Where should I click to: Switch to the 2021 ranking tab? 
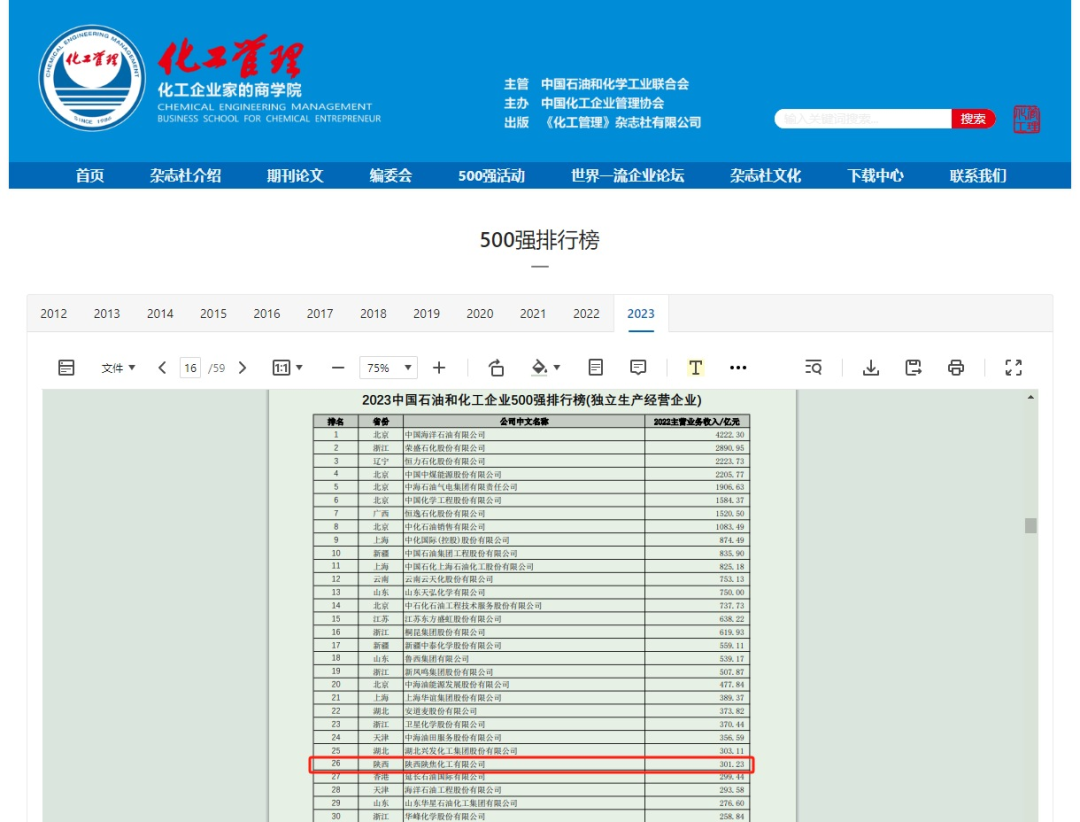[x=533, y=314]
